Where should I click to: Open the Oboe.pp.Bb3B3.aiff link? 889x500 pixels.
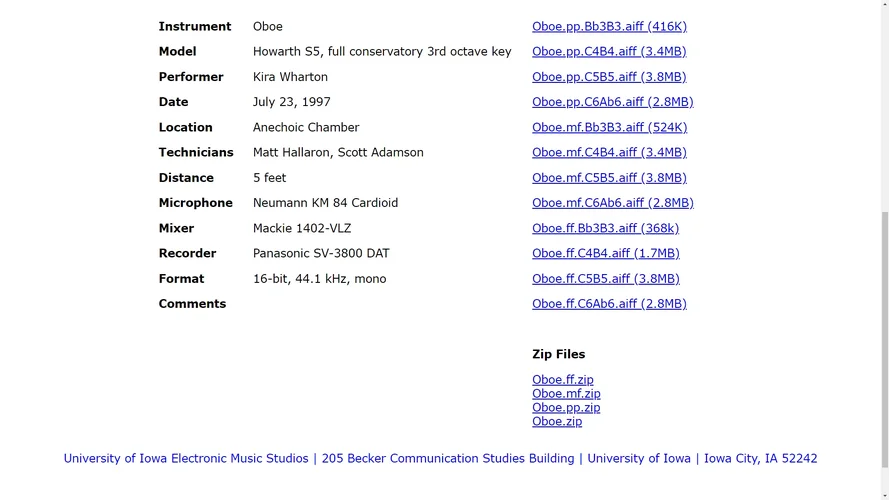point(609,27)
